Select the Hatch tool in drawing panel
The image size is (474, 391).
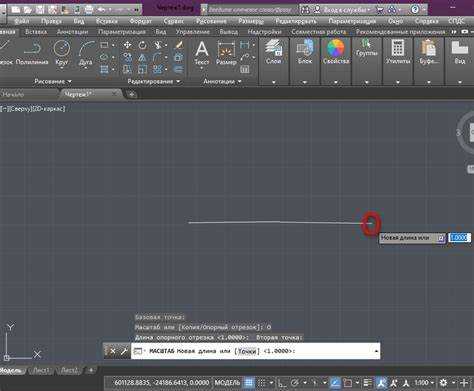coord(104,69)
